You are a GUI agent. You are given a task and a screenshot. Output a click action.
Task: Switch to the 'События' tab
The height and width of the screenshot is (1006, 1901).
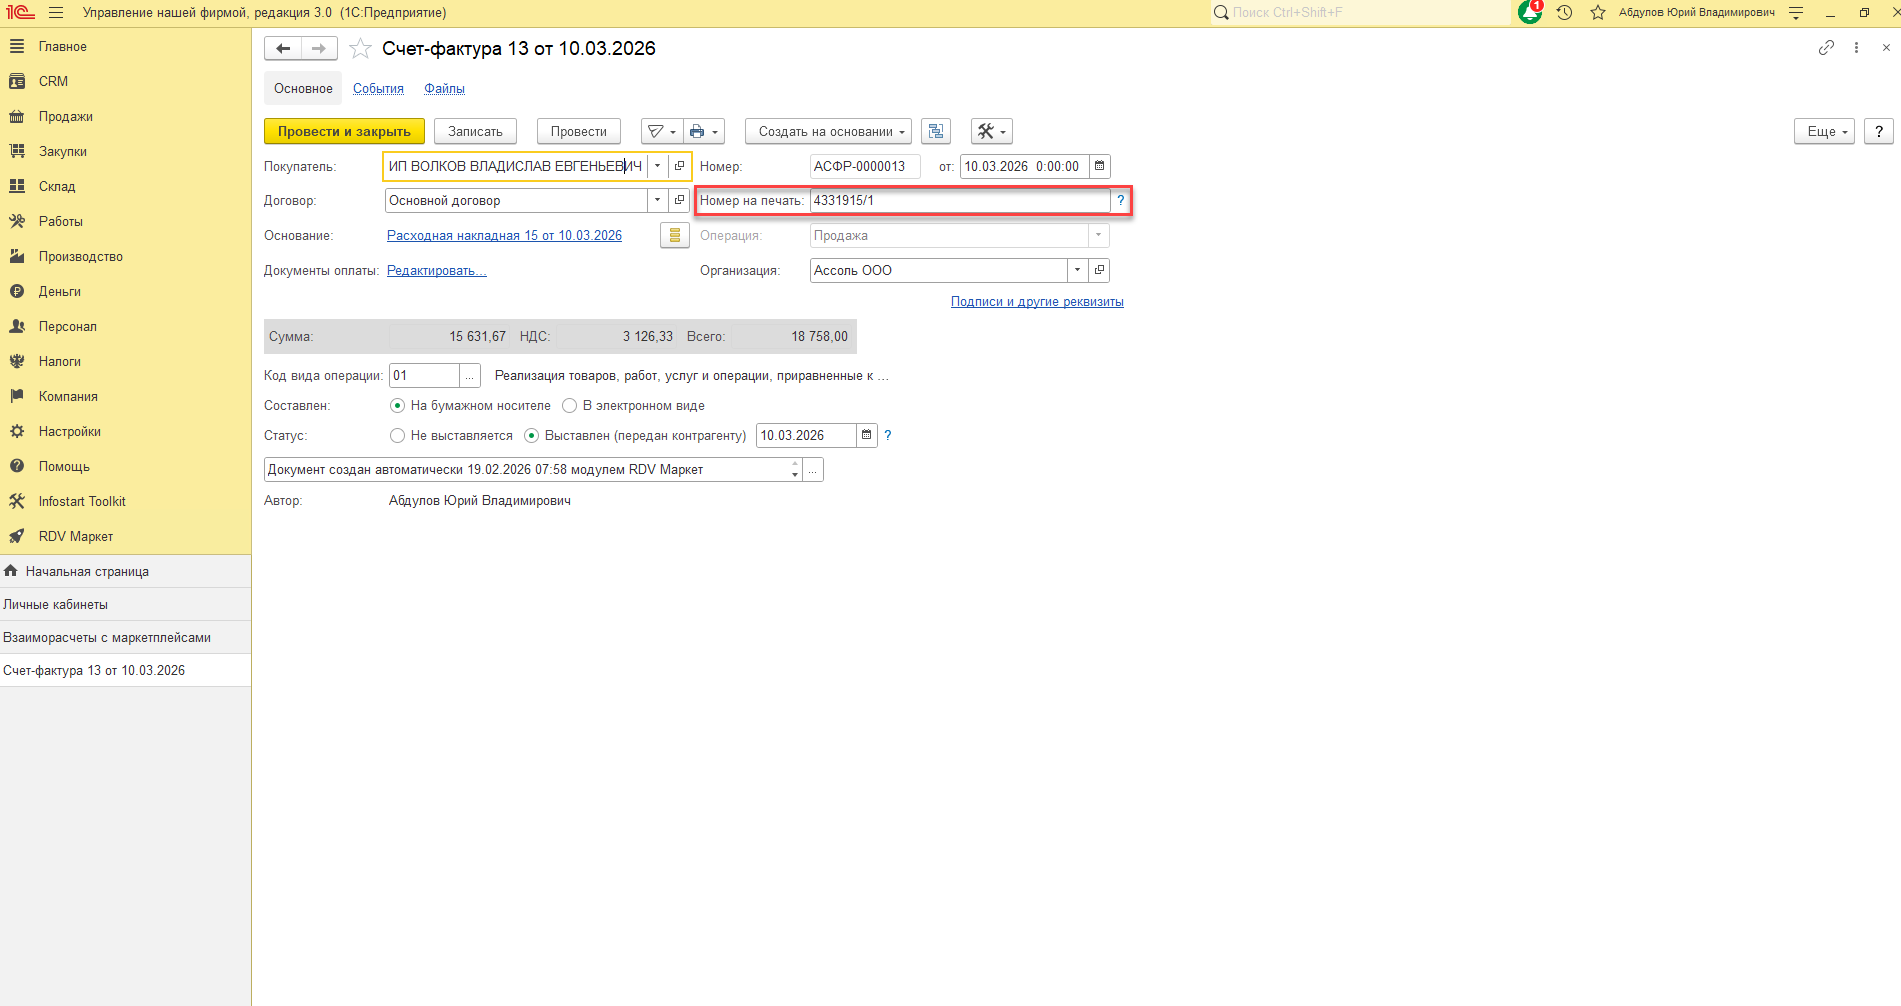point(378,89)
